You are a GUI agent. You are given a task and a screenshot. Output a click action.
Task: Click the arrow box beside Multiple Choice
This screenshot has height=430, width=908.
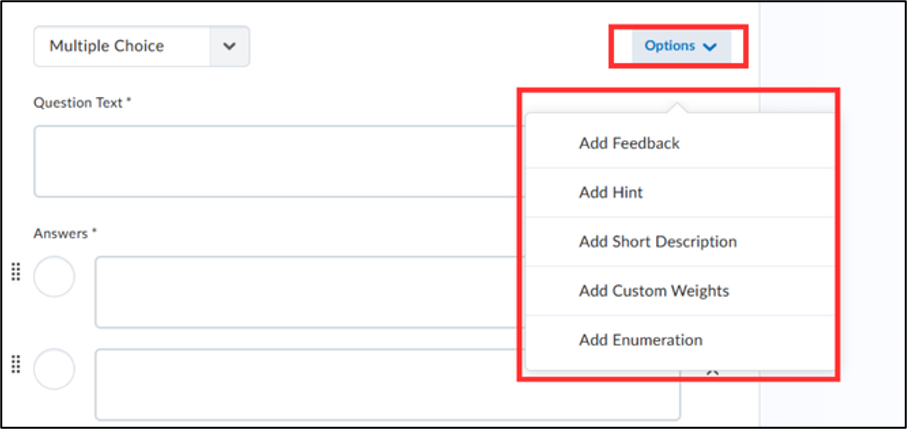coord(230,46)
